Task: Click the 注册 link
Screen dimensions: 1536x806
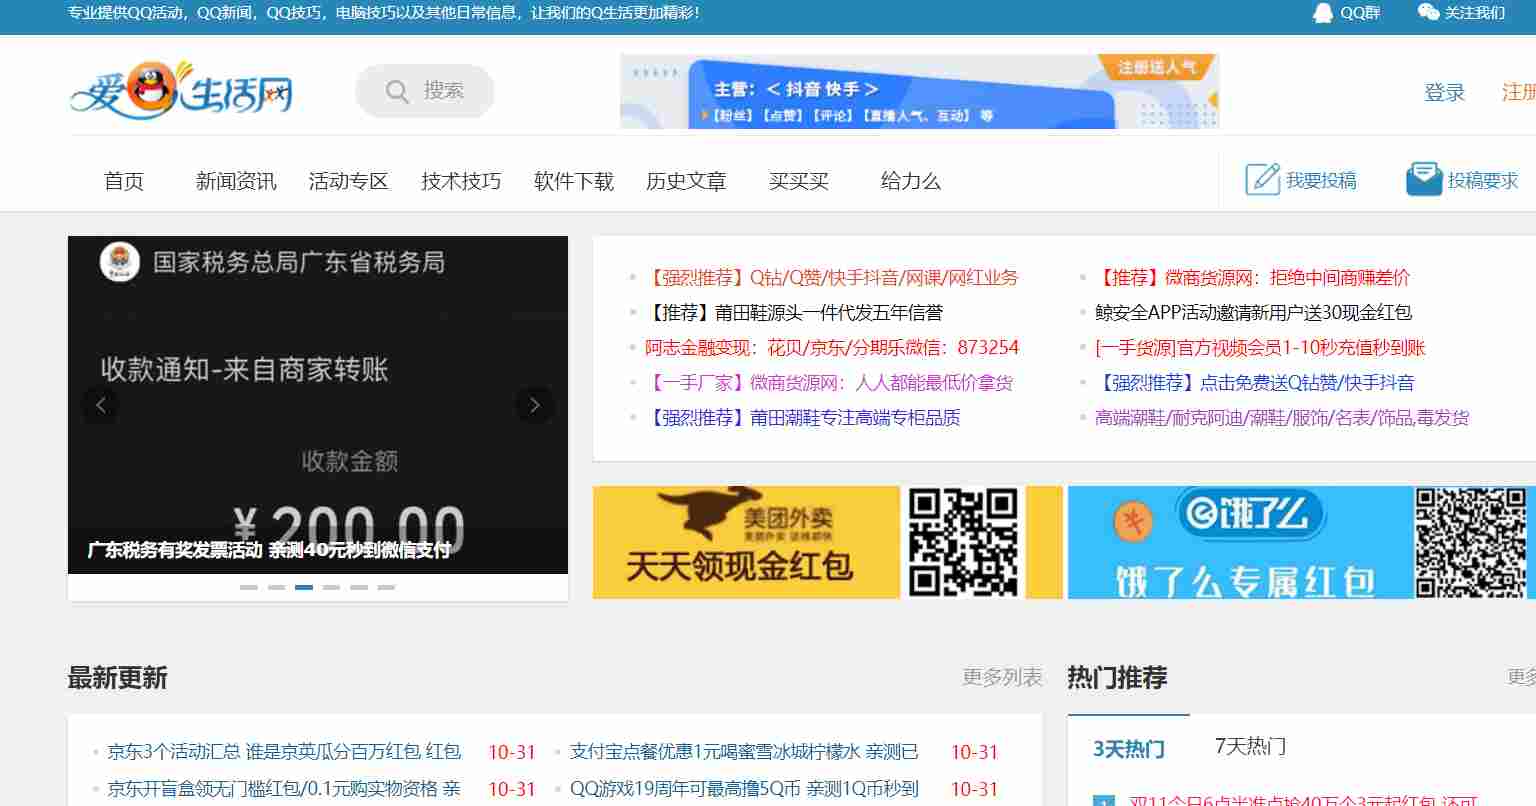Action: tap(1518, 92)
